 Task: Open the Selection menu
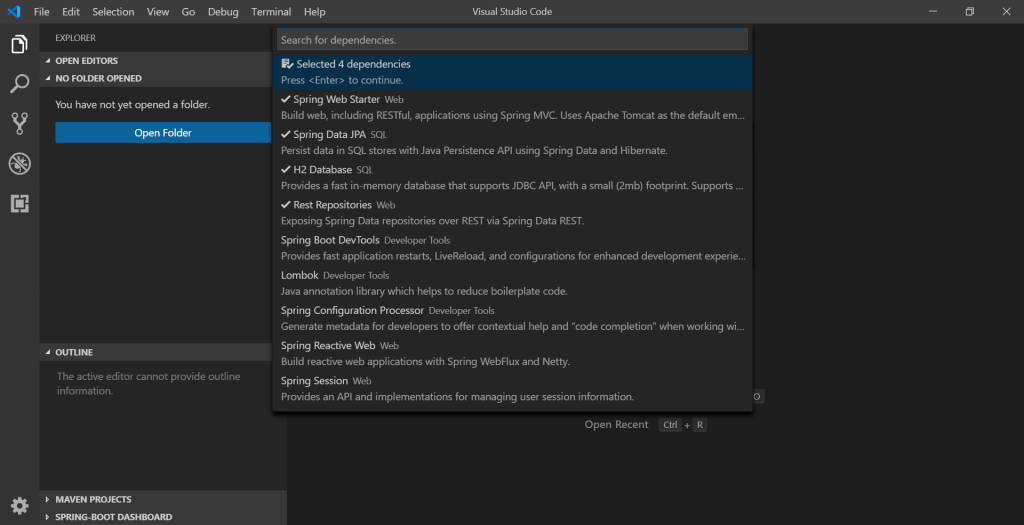pos(113,12)
